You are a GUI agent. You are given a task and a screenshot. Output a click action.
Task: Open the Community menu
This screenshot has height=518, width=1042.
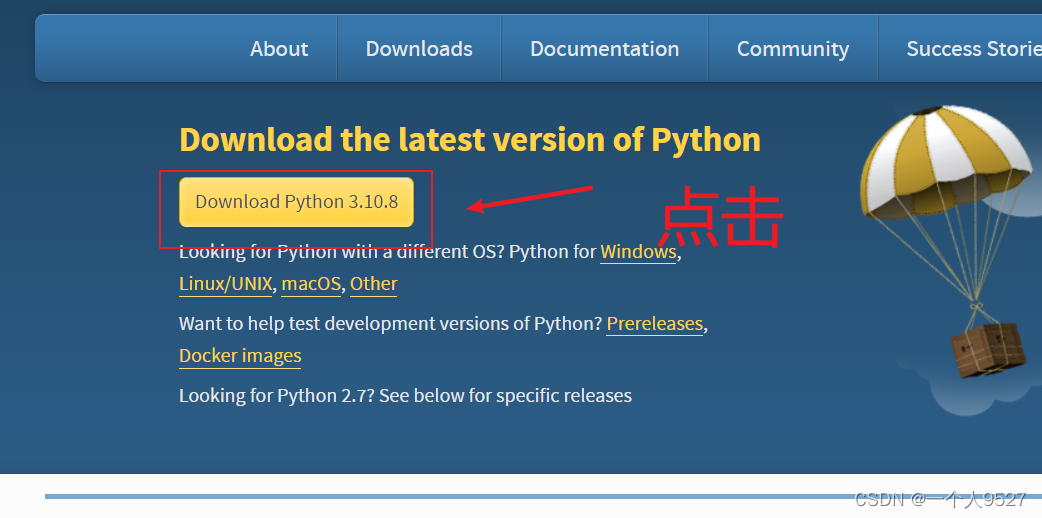click(793, 49)
